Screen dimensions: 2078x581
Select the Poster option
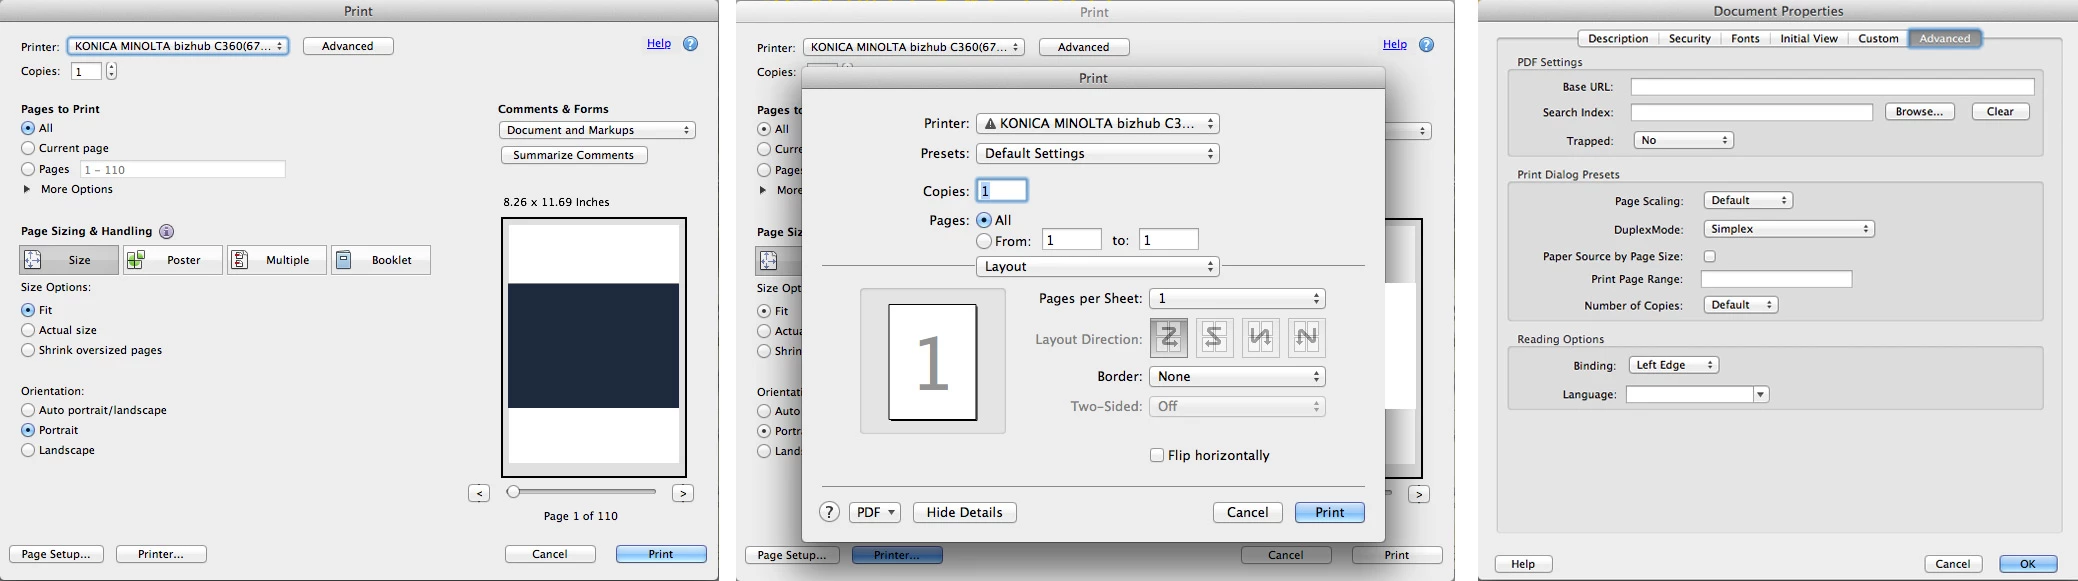coord(173,260)
